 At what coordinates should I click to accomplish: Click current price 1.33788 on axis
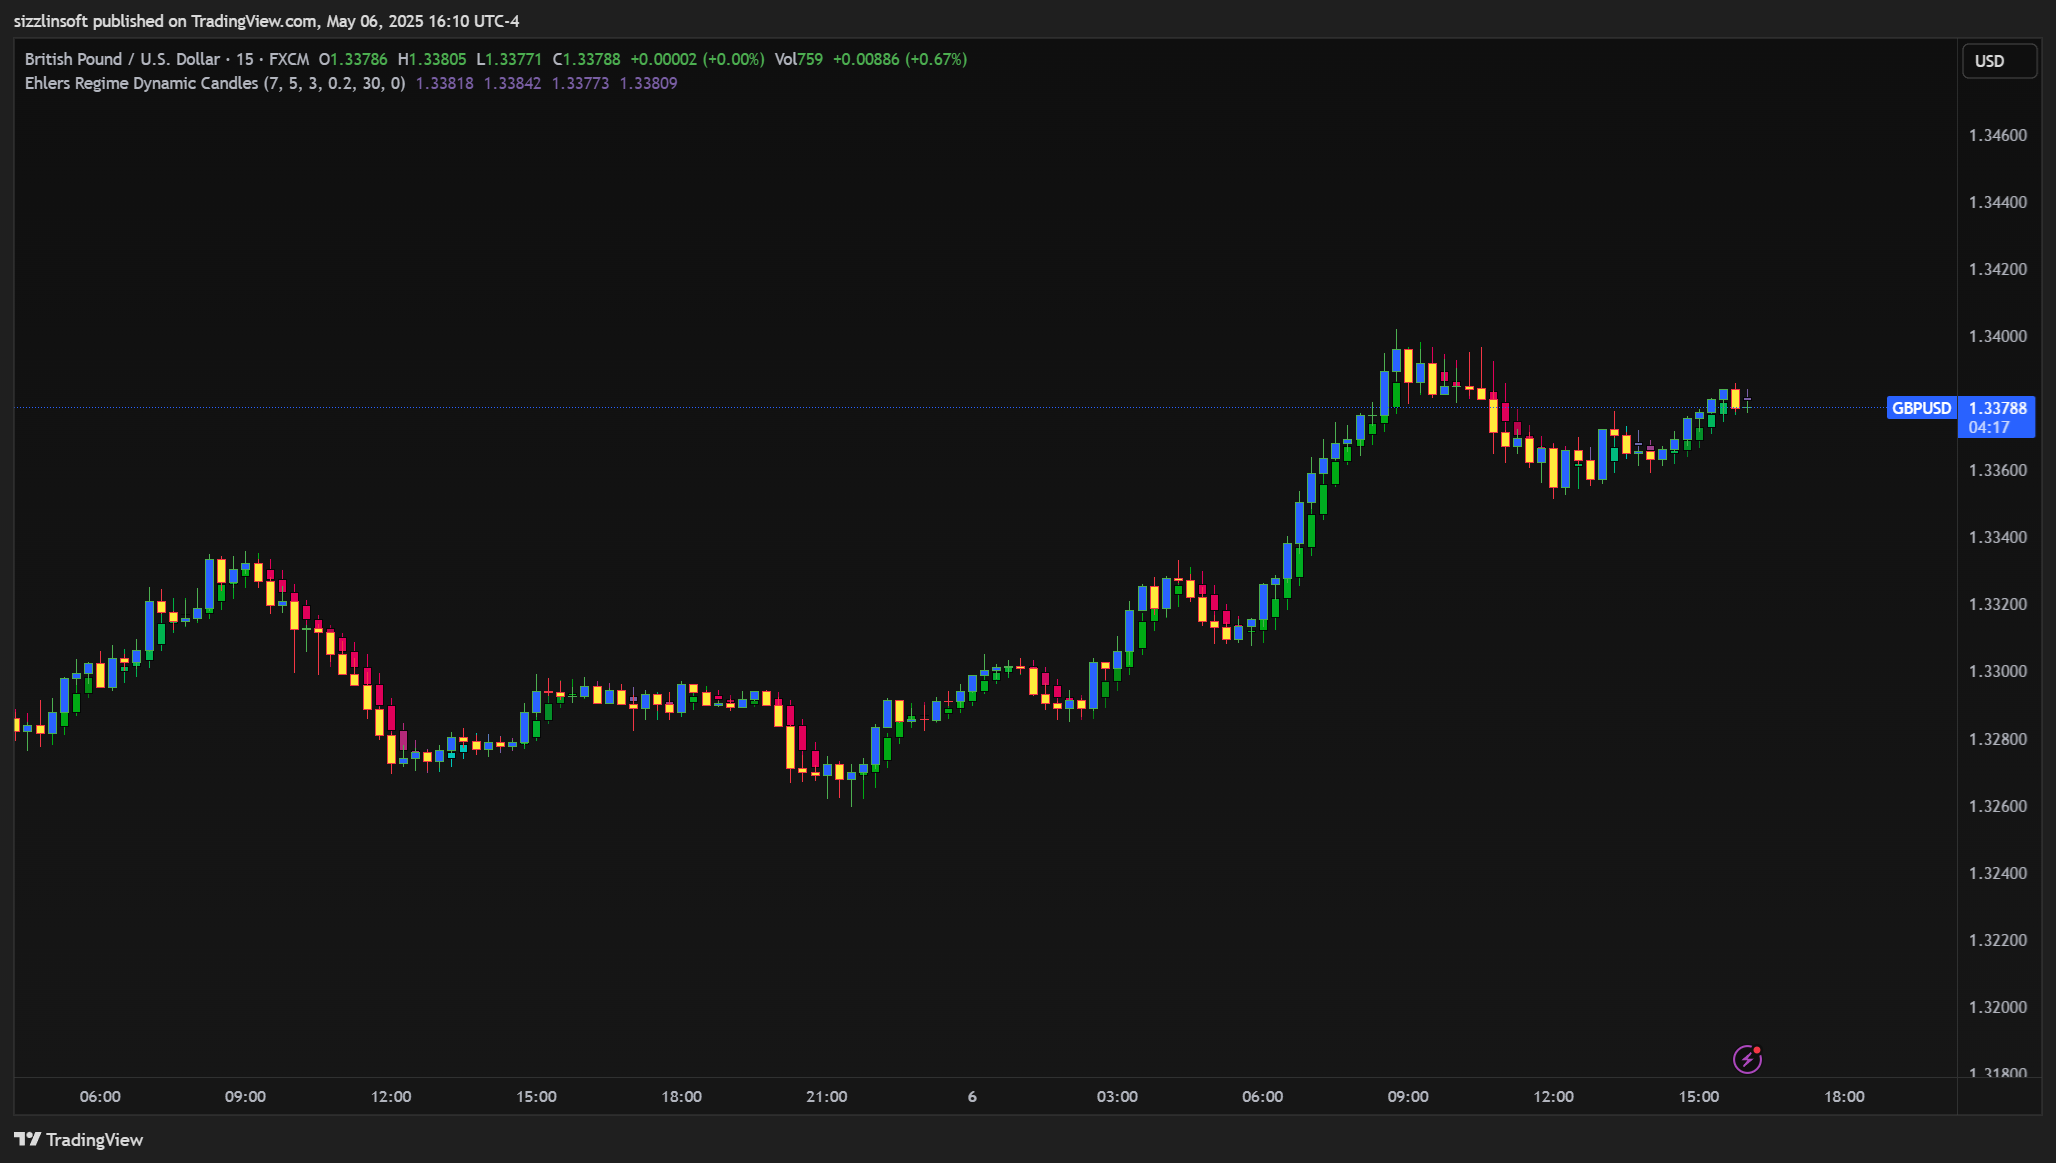point(1997,408)
